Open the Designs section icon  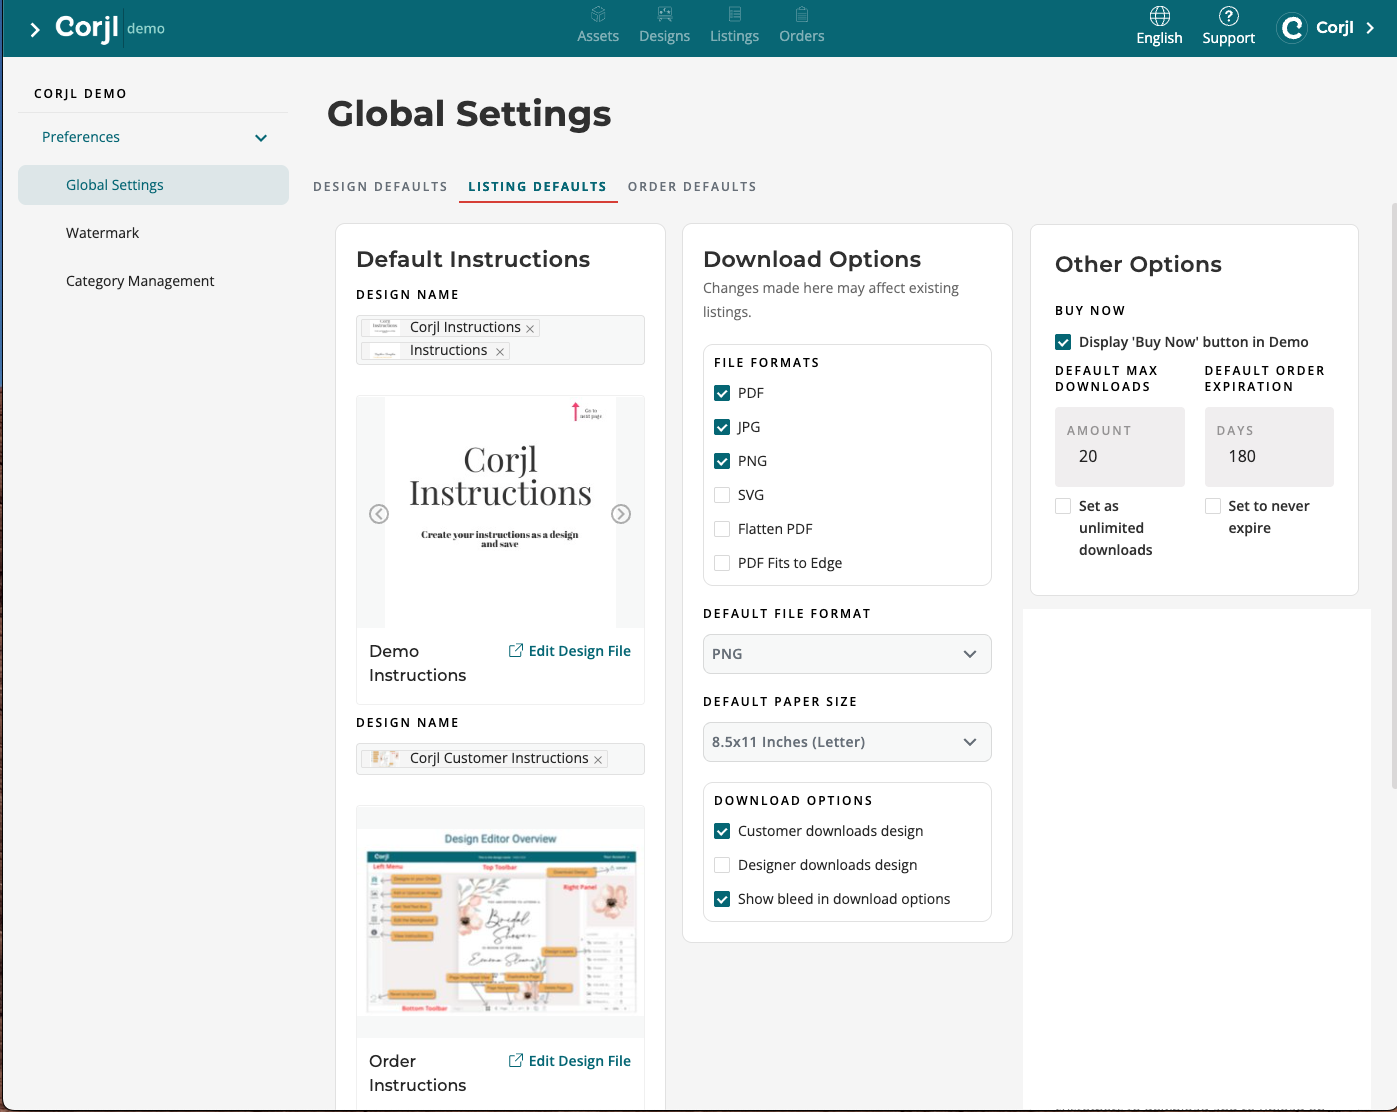pos(664,15)
